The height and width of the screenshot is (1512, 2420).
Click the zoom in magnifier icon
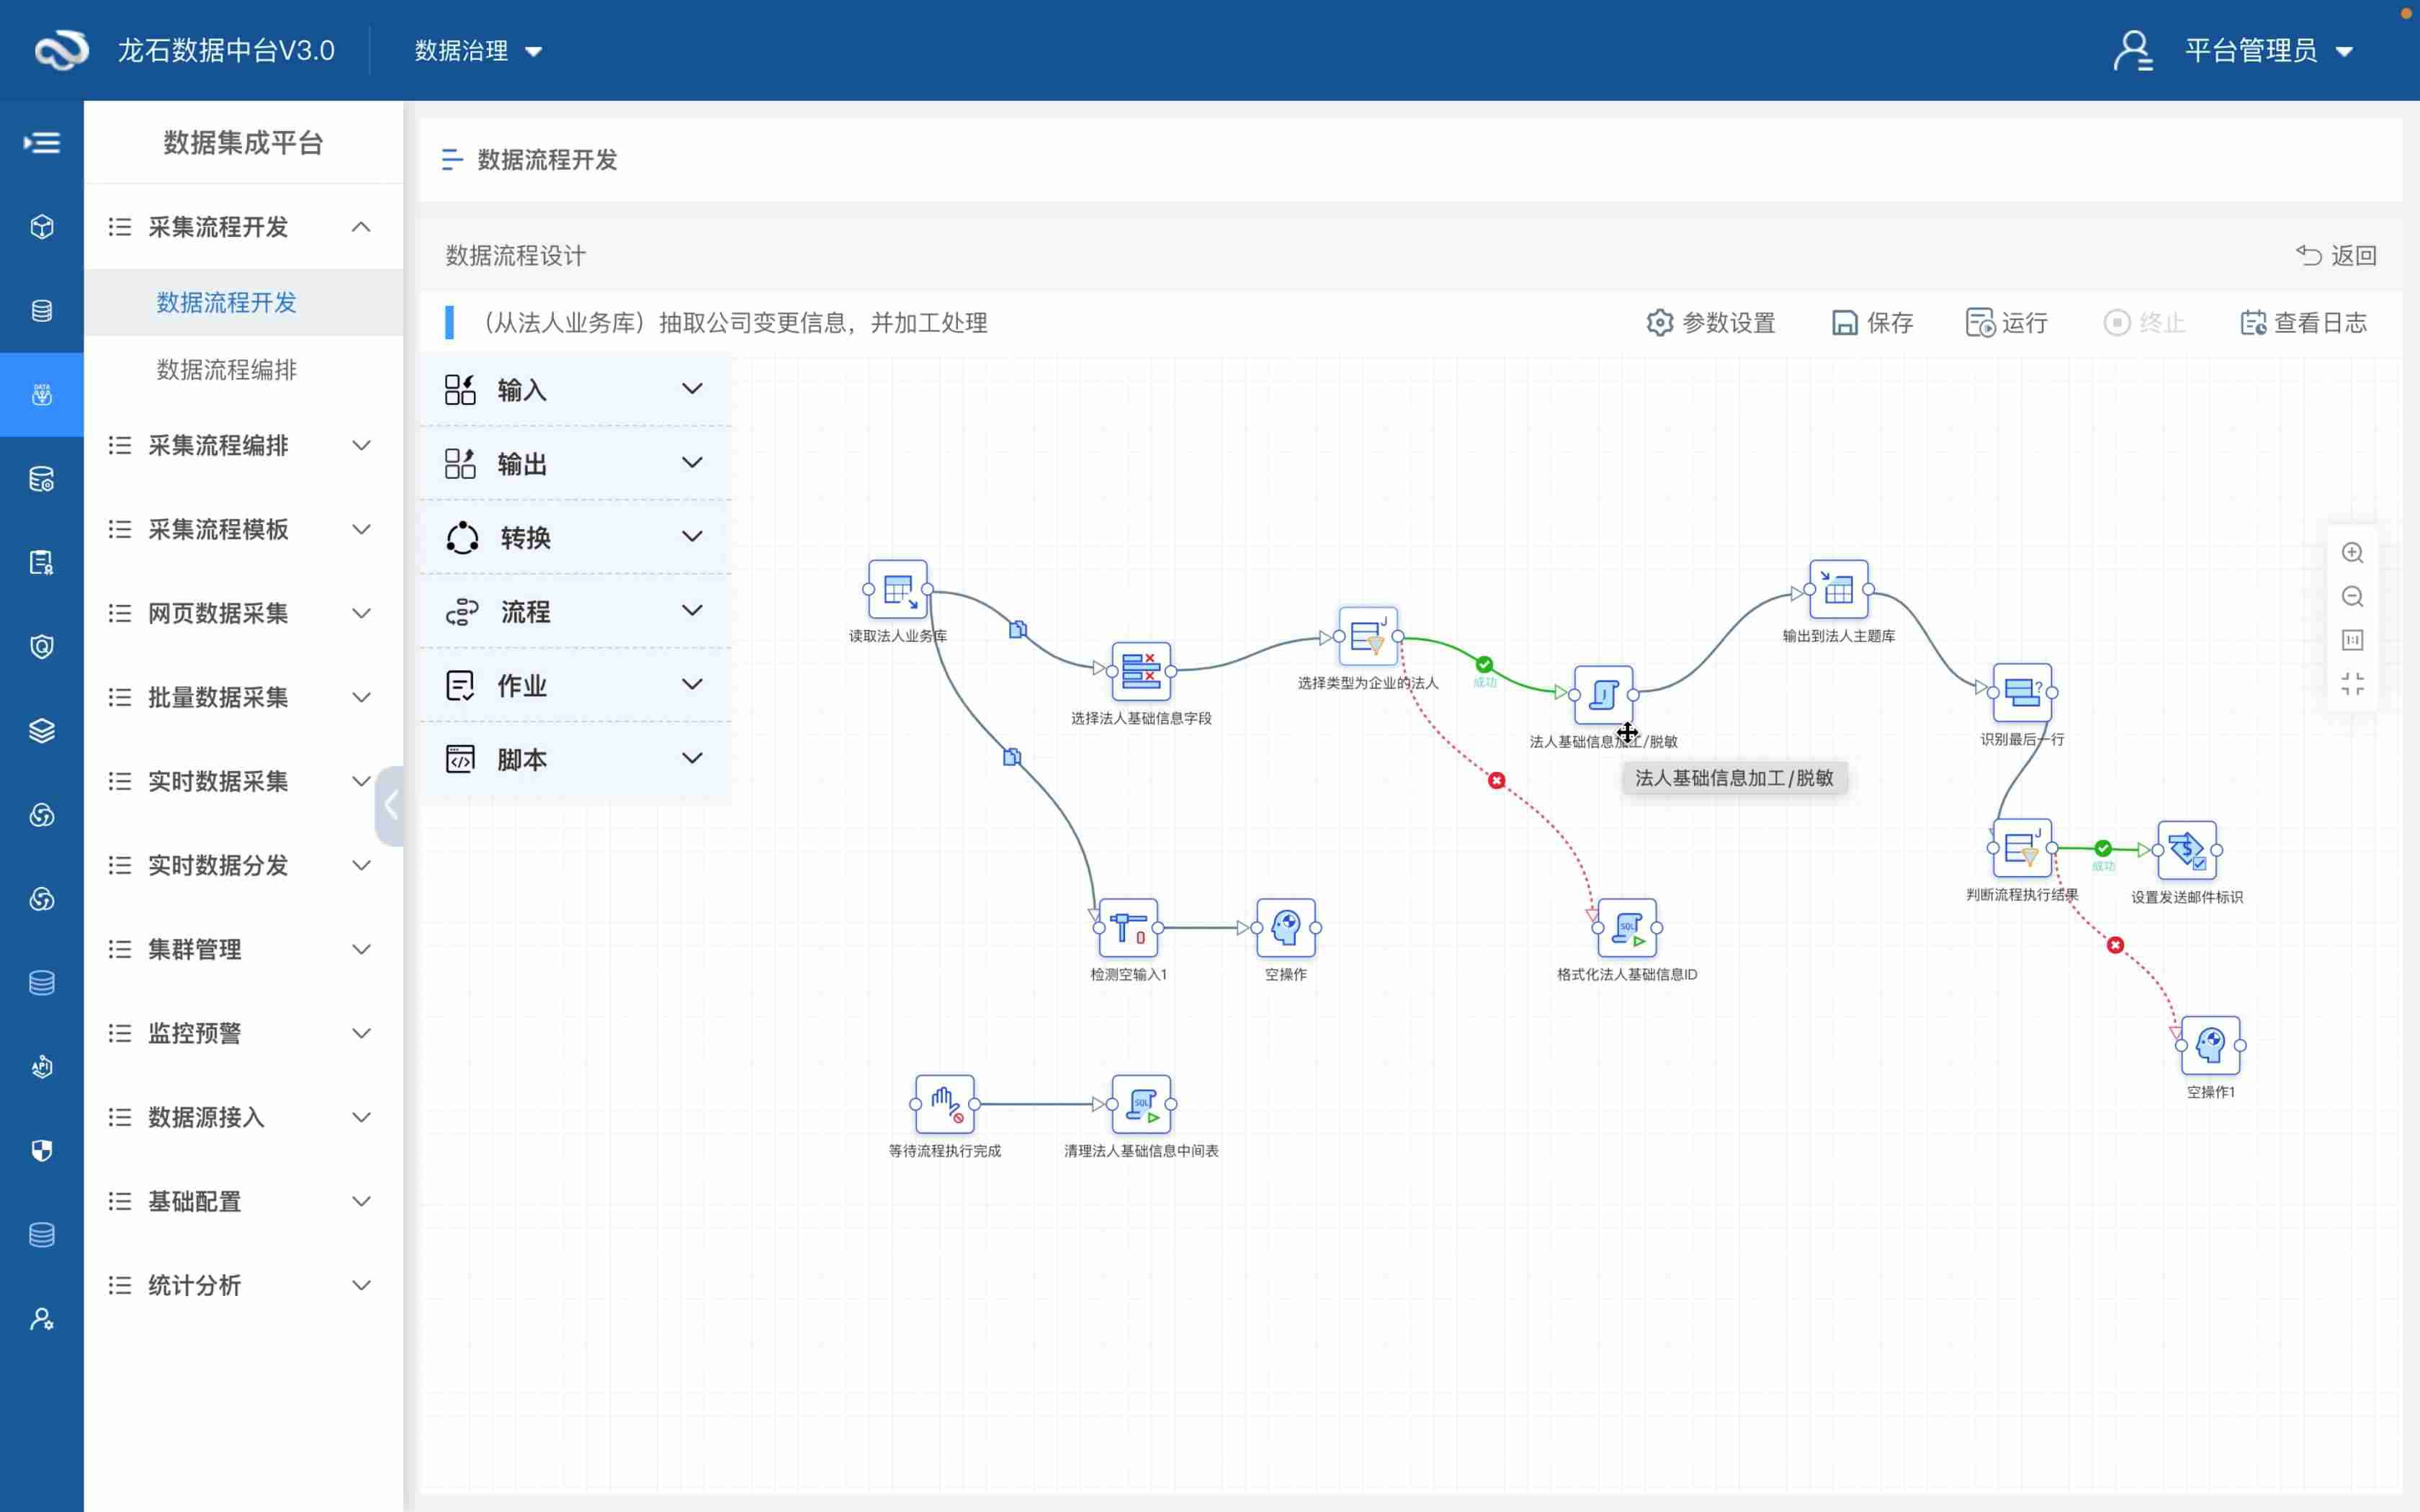(2352, 553)
